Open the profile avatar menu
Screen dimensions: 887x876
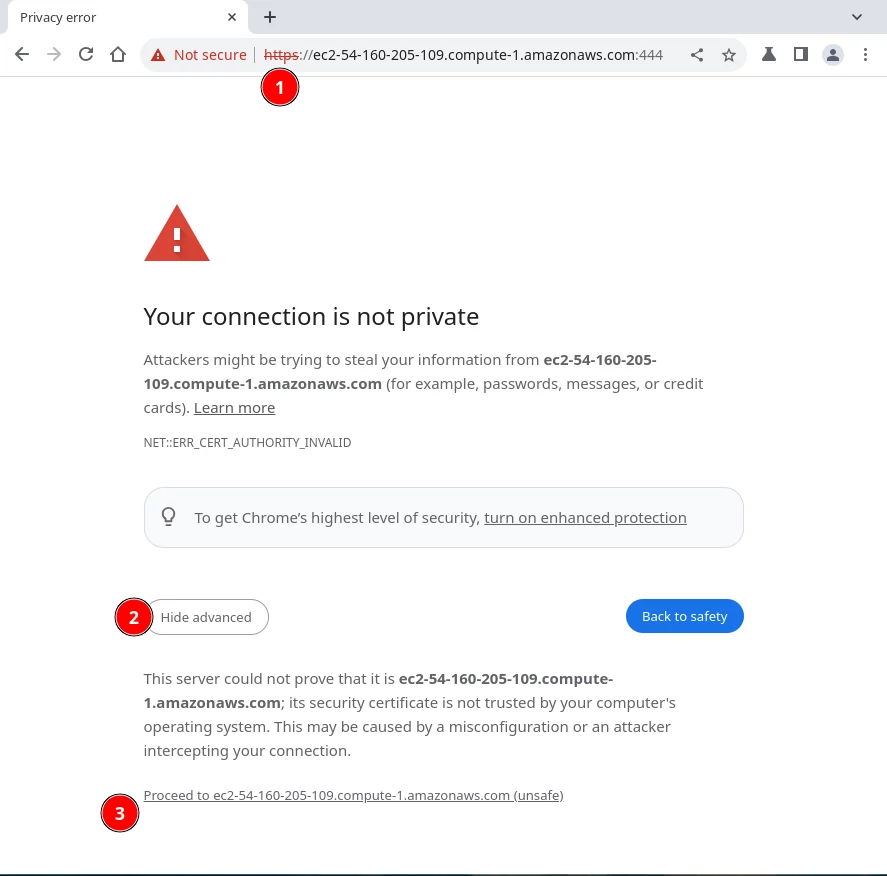pyautogui.click(x=833, y=55)
